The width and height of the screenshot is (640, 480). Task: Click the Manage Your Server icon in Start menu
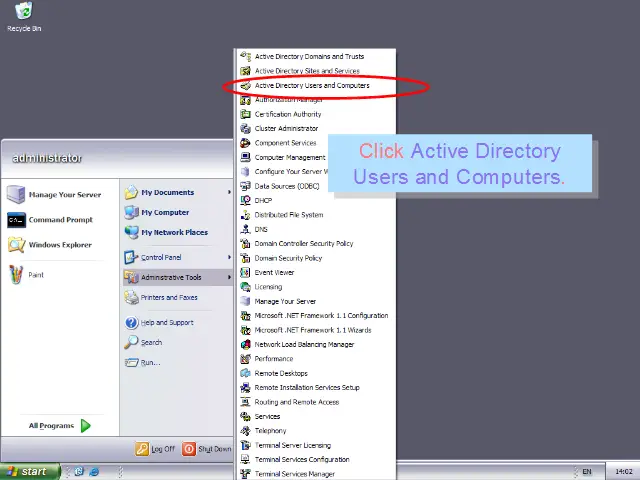click(16, 195)
